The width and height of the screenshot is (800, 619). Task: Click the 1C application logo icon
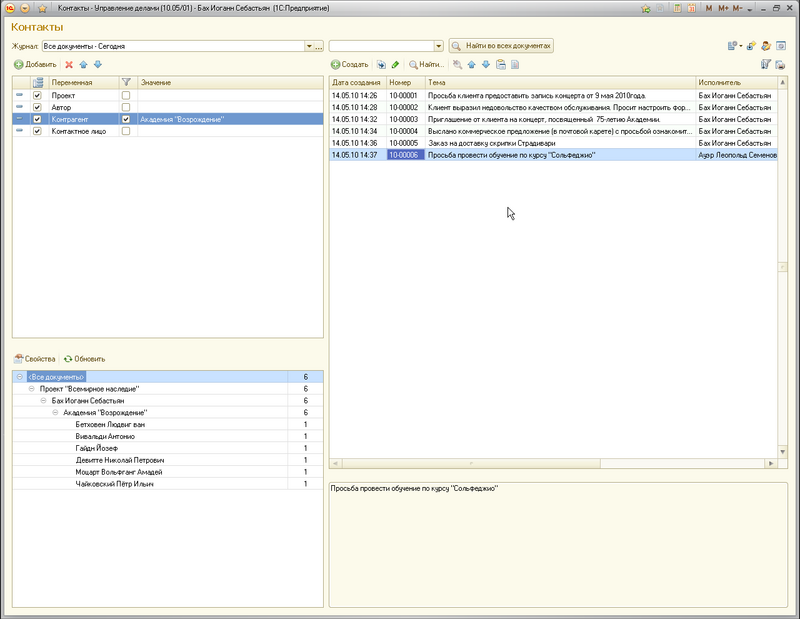click(x=10, y=8)
